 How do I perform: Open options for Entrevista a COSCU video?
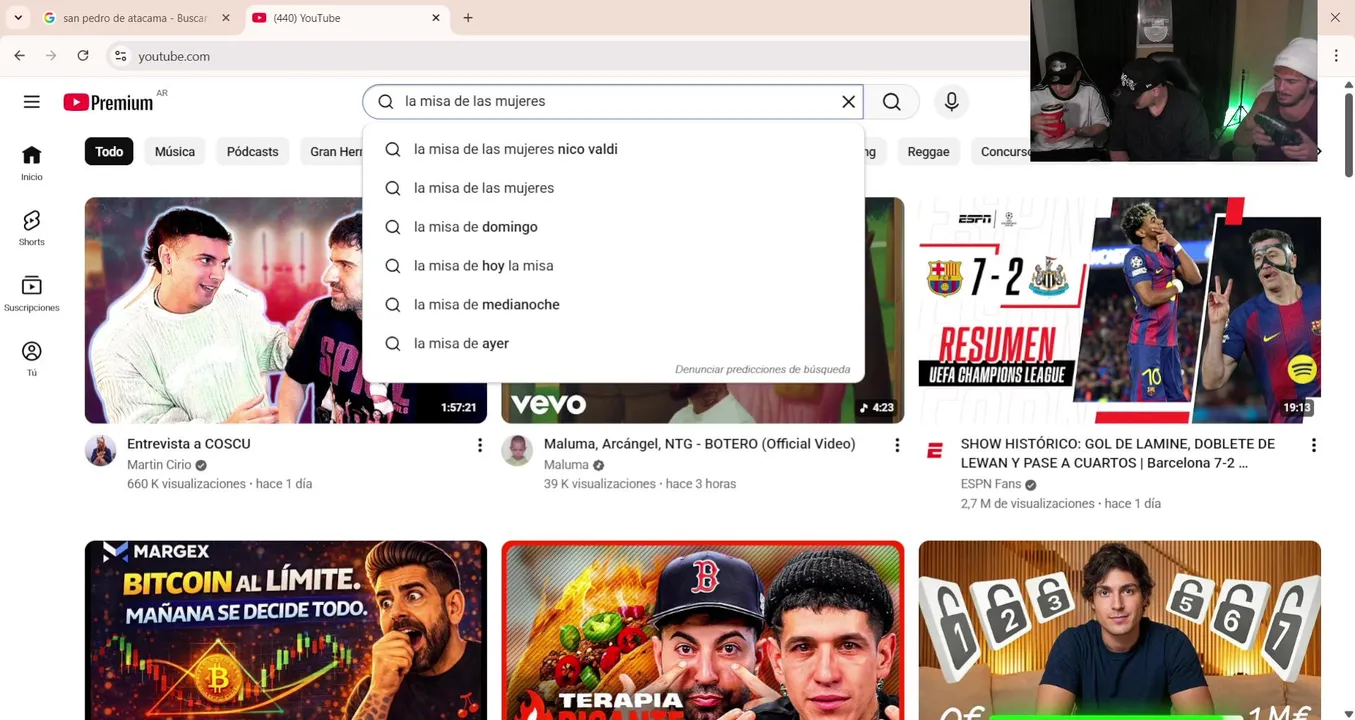(480, 445)
